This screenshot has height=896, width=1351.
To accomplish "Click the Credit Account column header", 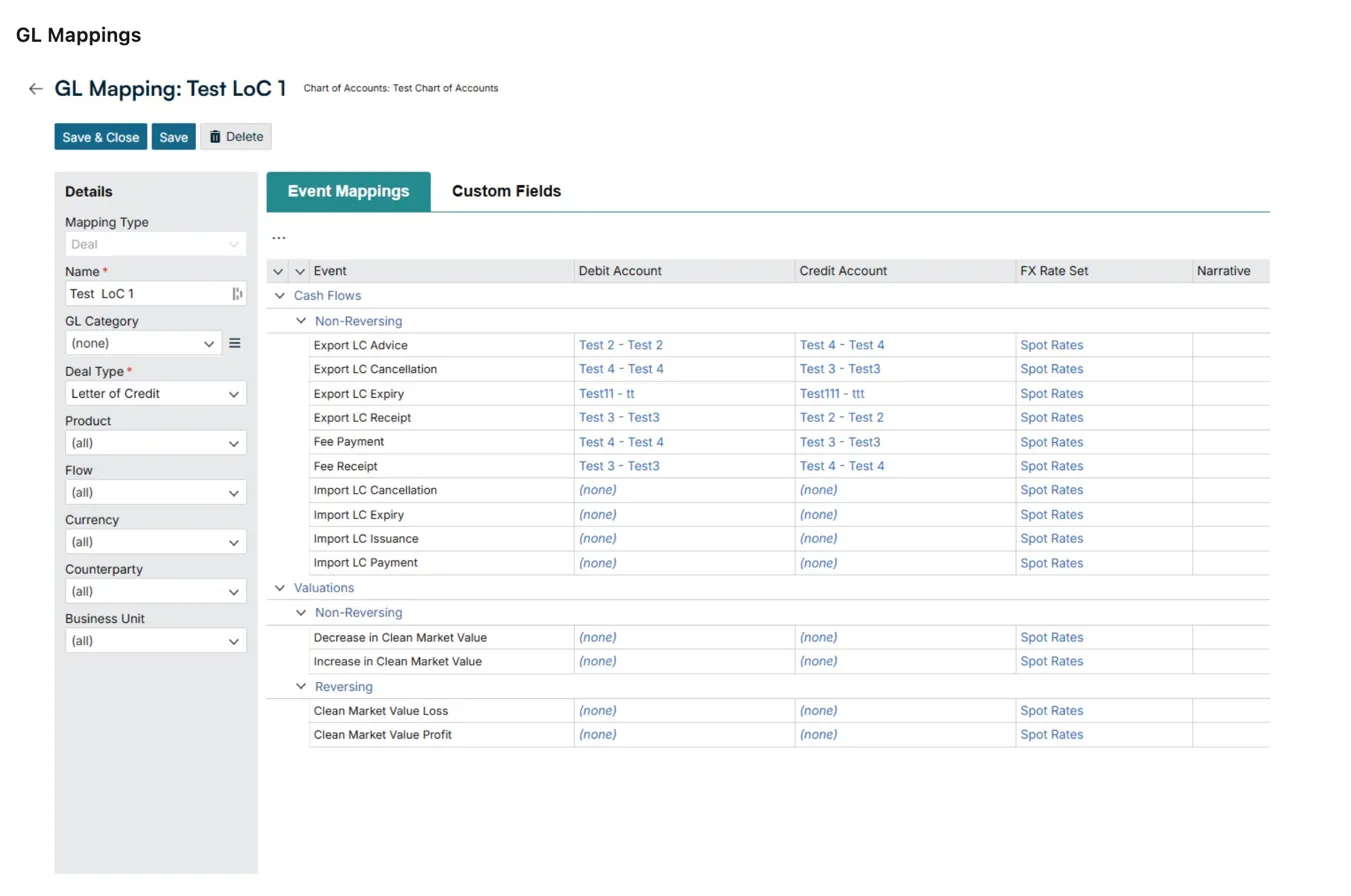I will [x=905, y=271].
